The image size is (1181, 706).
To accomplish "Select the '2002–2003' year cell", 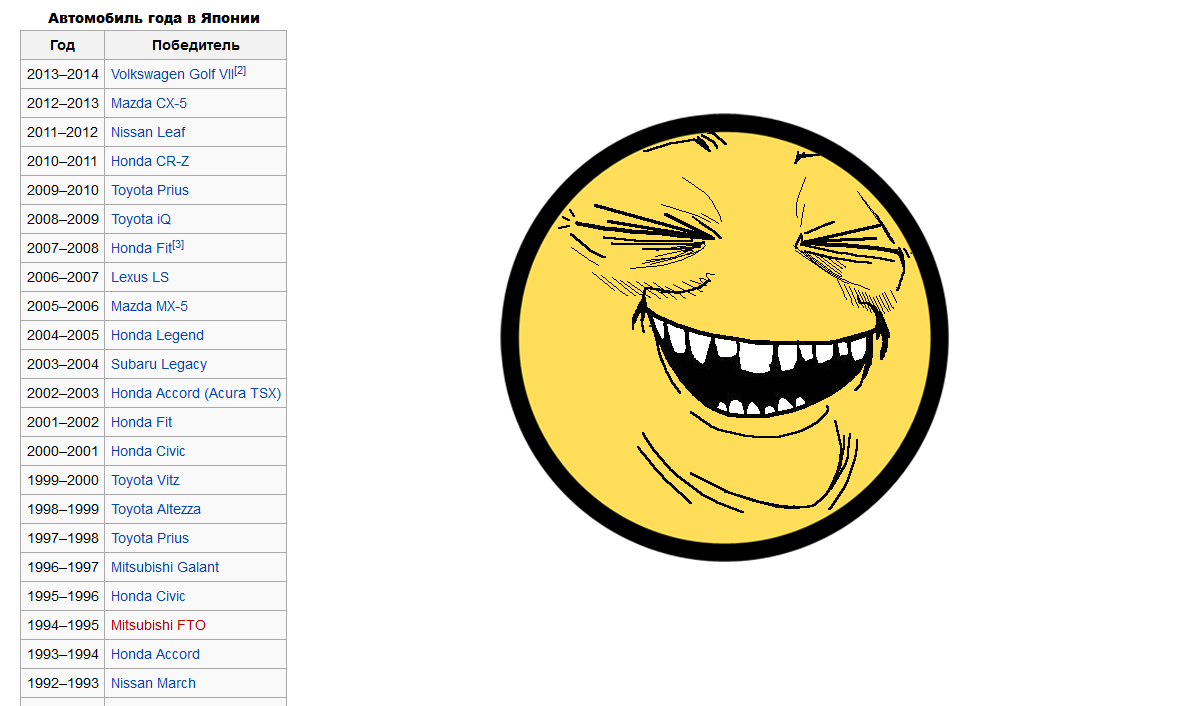I will [x=63, y=393].
